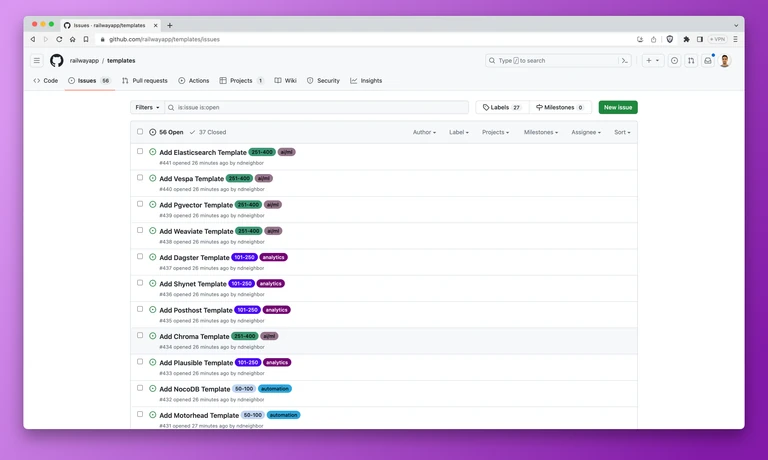The height and width of the screenshot is (460, 768).
Task: Click the share icon in address bar
Action: point(653,39)
